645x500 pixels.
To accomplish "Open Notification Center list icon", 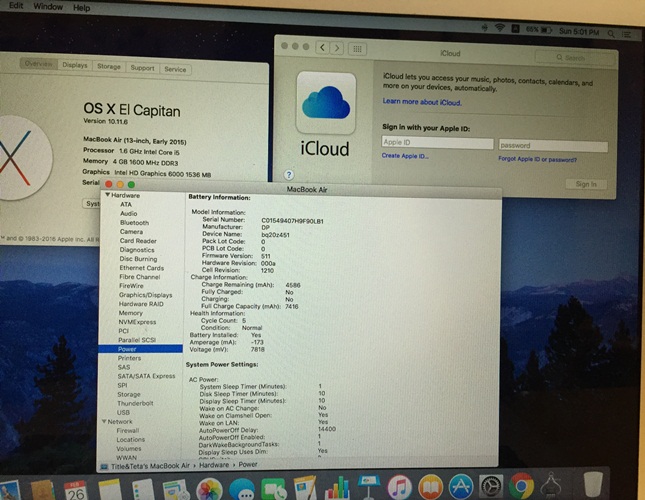I will pyautogui.click(x=626, y=35).
